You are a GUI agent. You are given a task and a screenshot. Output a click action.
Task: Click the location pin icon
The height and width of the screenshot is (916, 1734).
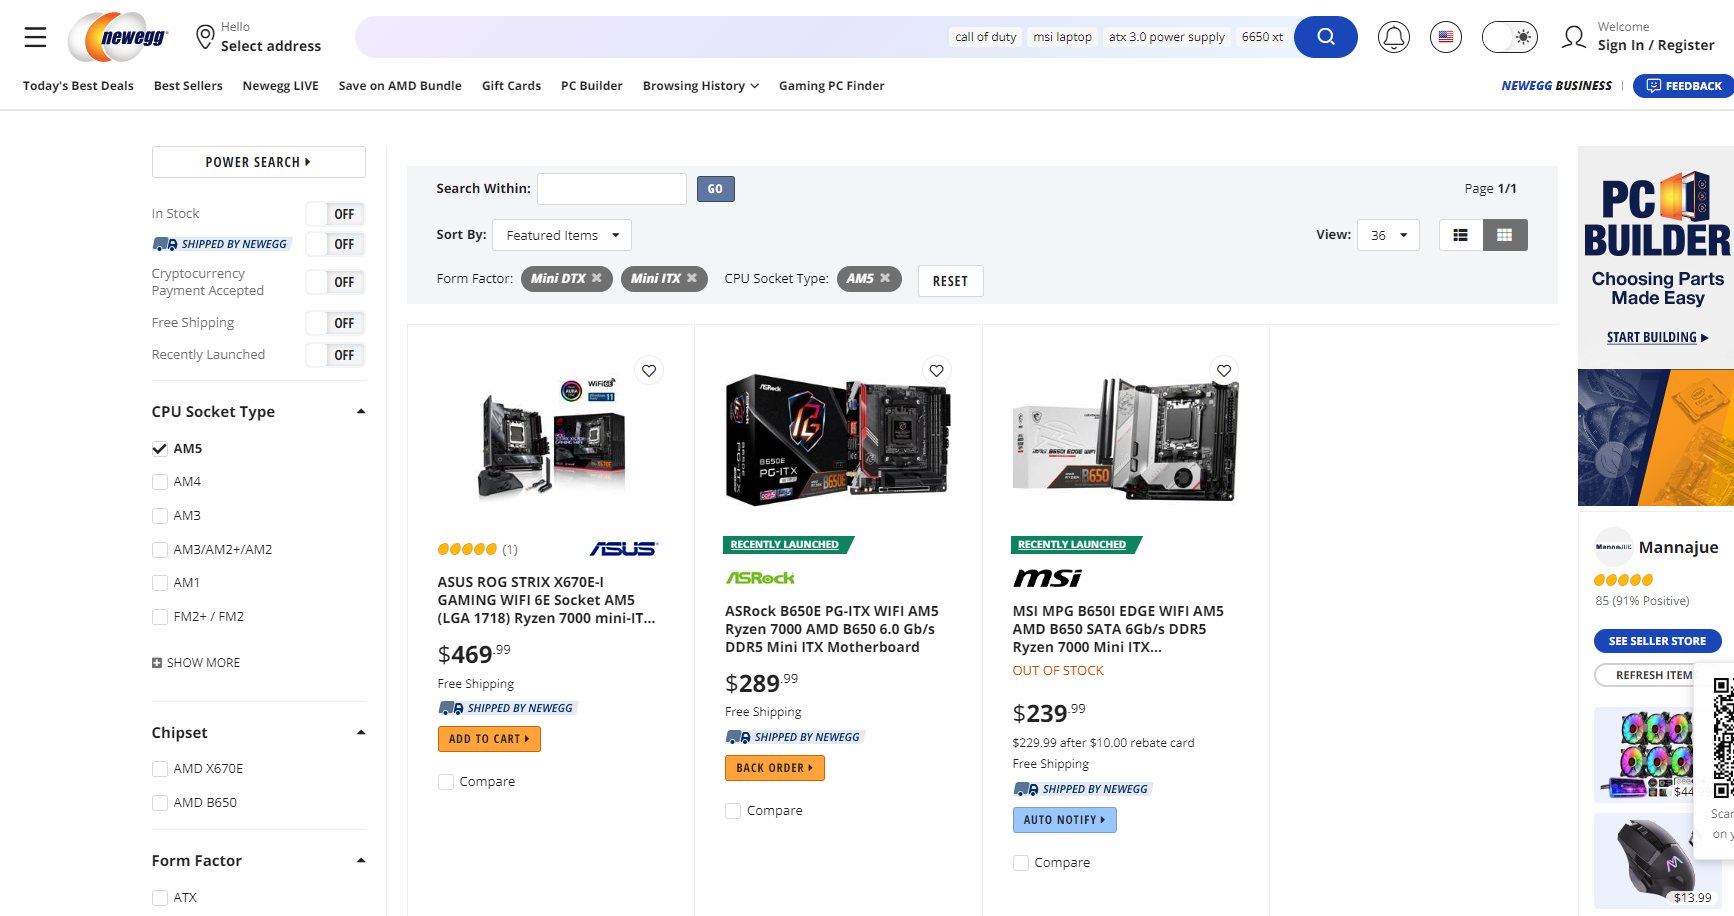click(205, 37)
